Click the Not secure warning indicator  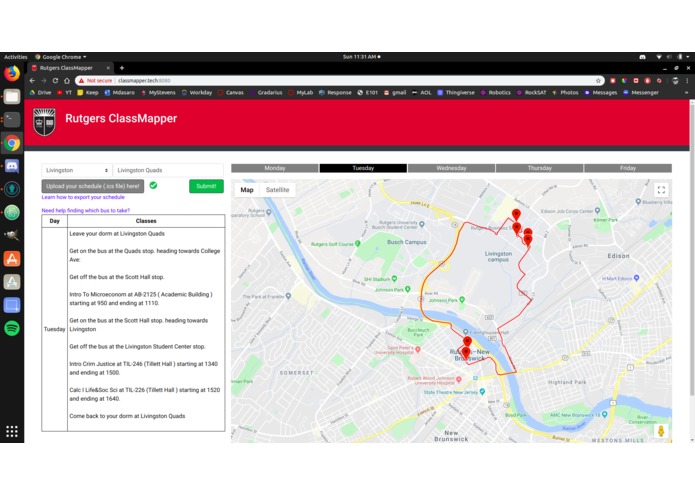(95, 81)
